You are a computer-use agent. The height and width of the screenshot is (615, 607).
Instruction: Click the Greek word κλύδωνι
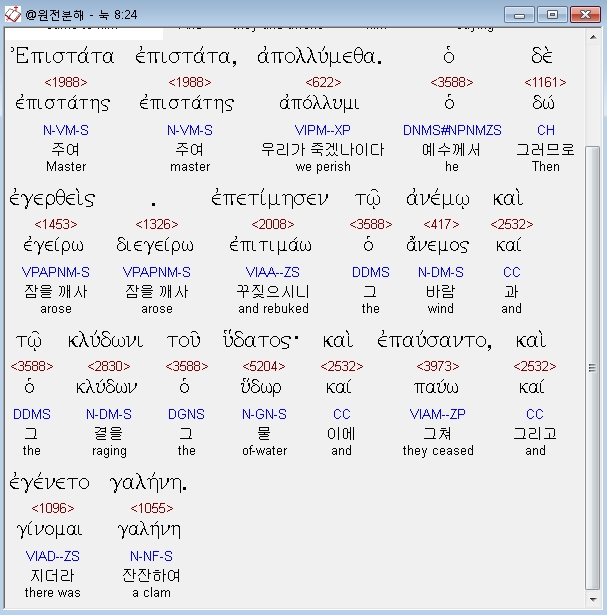105,340
